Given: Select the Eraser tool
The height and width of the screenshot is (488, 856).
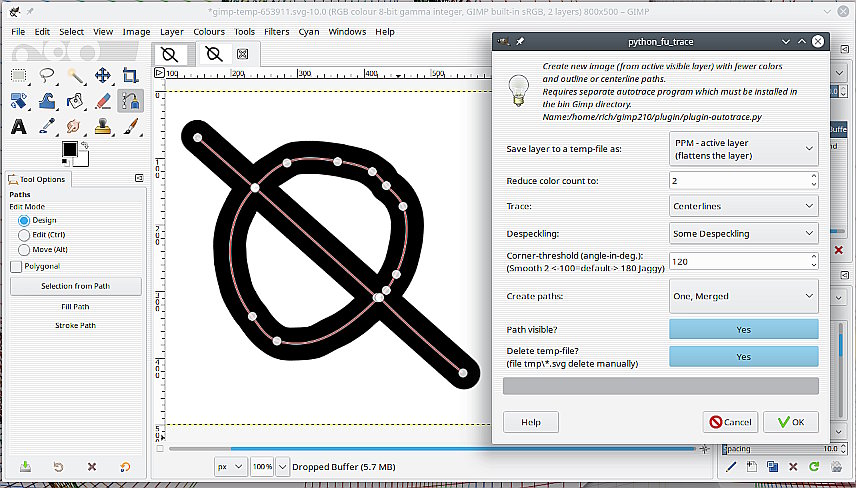Looking at the screenshot, I should (103, 101).
